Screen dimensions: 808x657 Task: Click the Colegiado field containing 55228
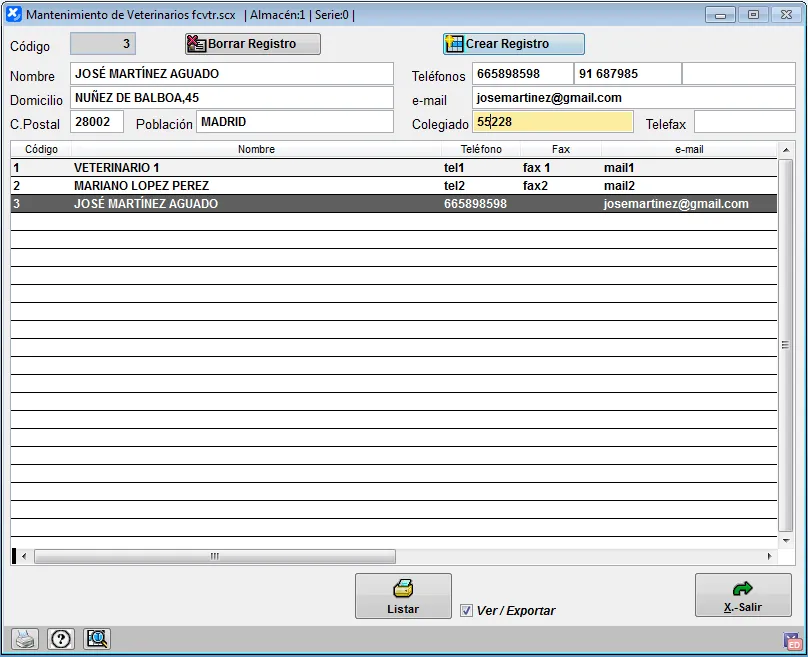click(x=553, y=122)
